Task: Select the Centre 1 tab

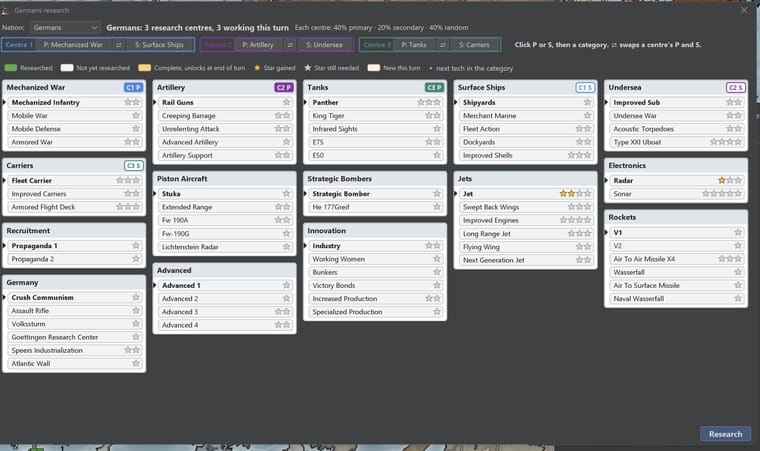Action: [x=19, y=45]
